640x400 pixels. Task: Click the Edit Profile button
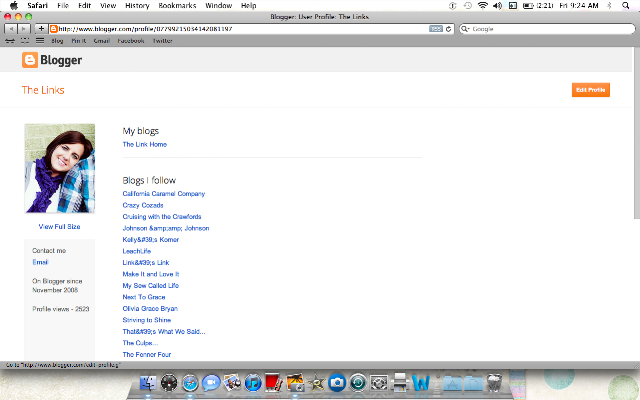pyautogui.click(x=591, y=90)
